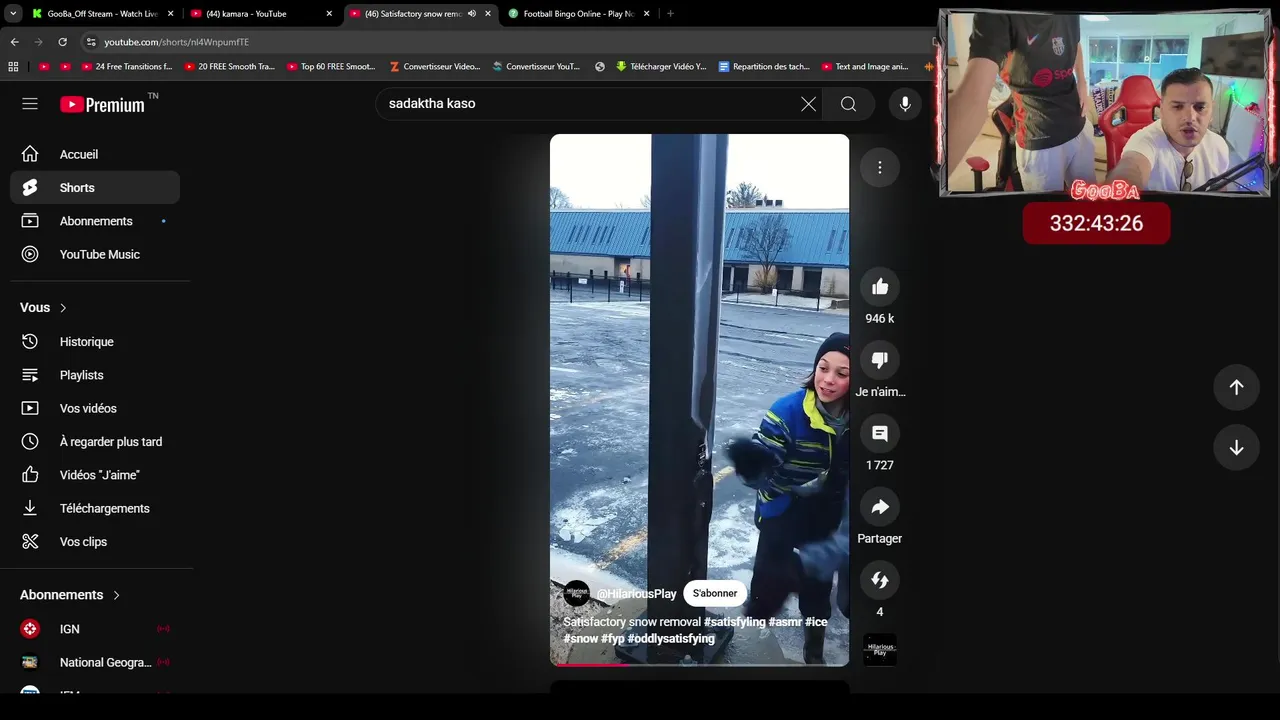The image size is (1280, 720).
Task: Open Vos vidéos in the sidebar
Action: click(x=95, y=408)
